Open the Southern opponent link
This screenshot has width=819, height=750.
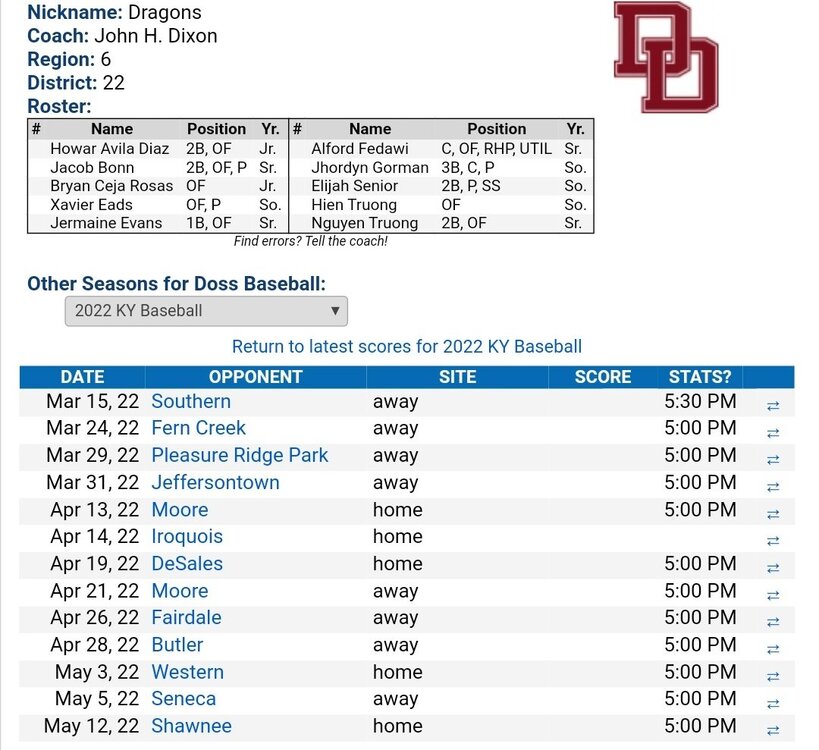(191, 401)
